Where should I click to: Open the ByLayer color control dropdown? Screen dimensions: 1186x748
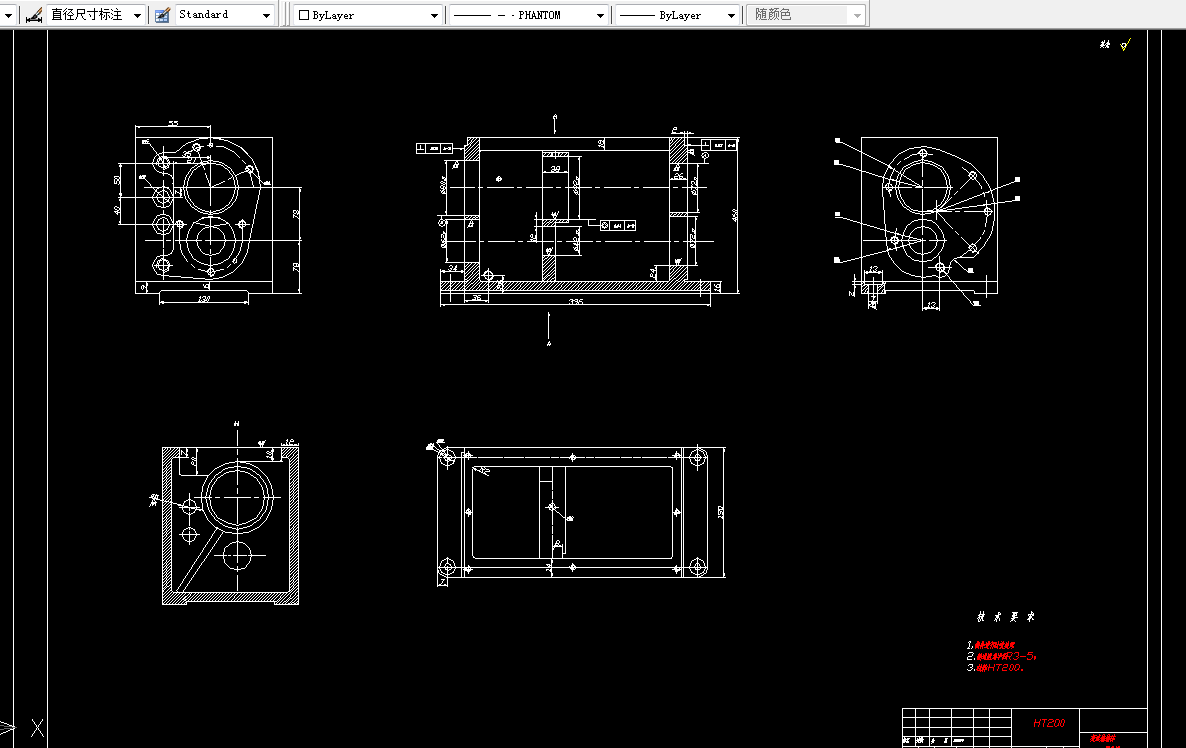368,14
